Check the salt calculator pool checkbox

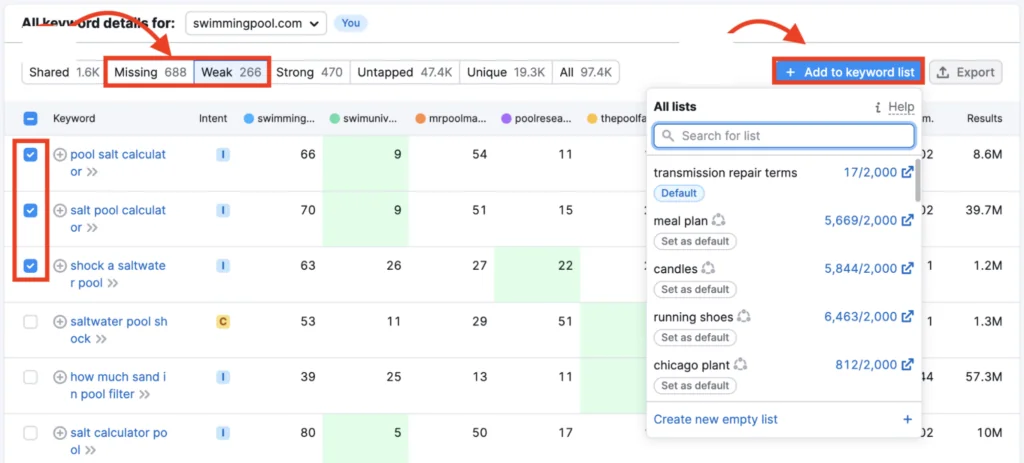click(31, 432)
